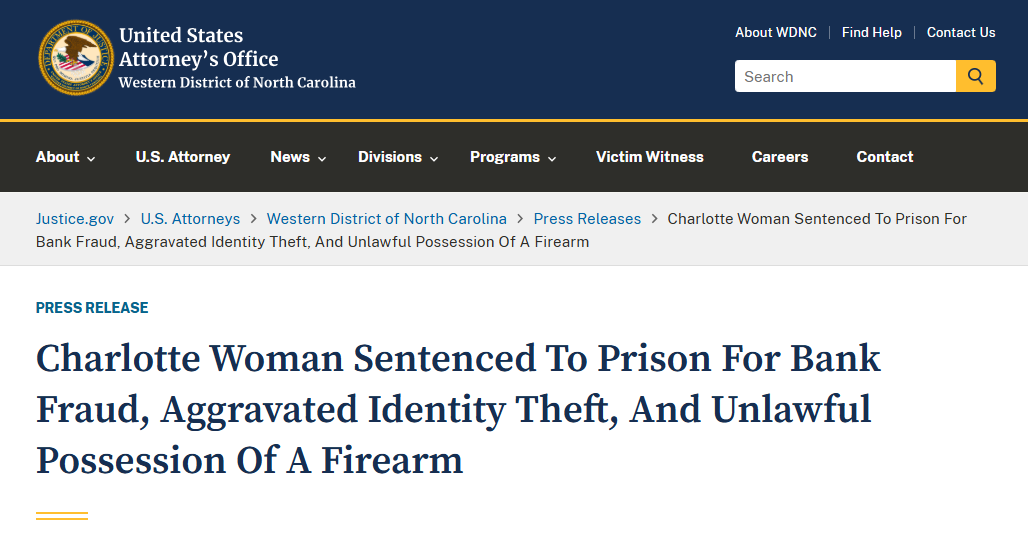Screen dimensions: 1028x542
Task: Expand the News dropdown chevron
Action: (x=322, y=159)
